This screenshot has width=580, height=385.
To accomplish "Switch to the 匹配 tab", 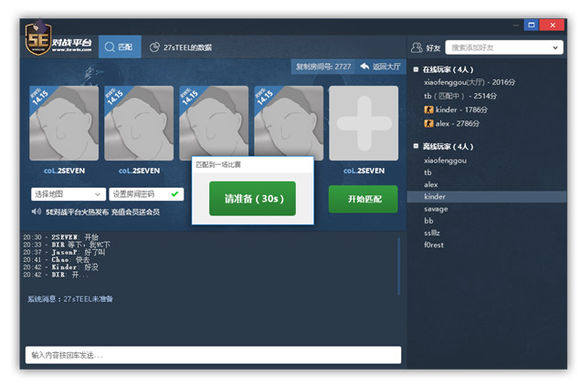I will [120, 47].
